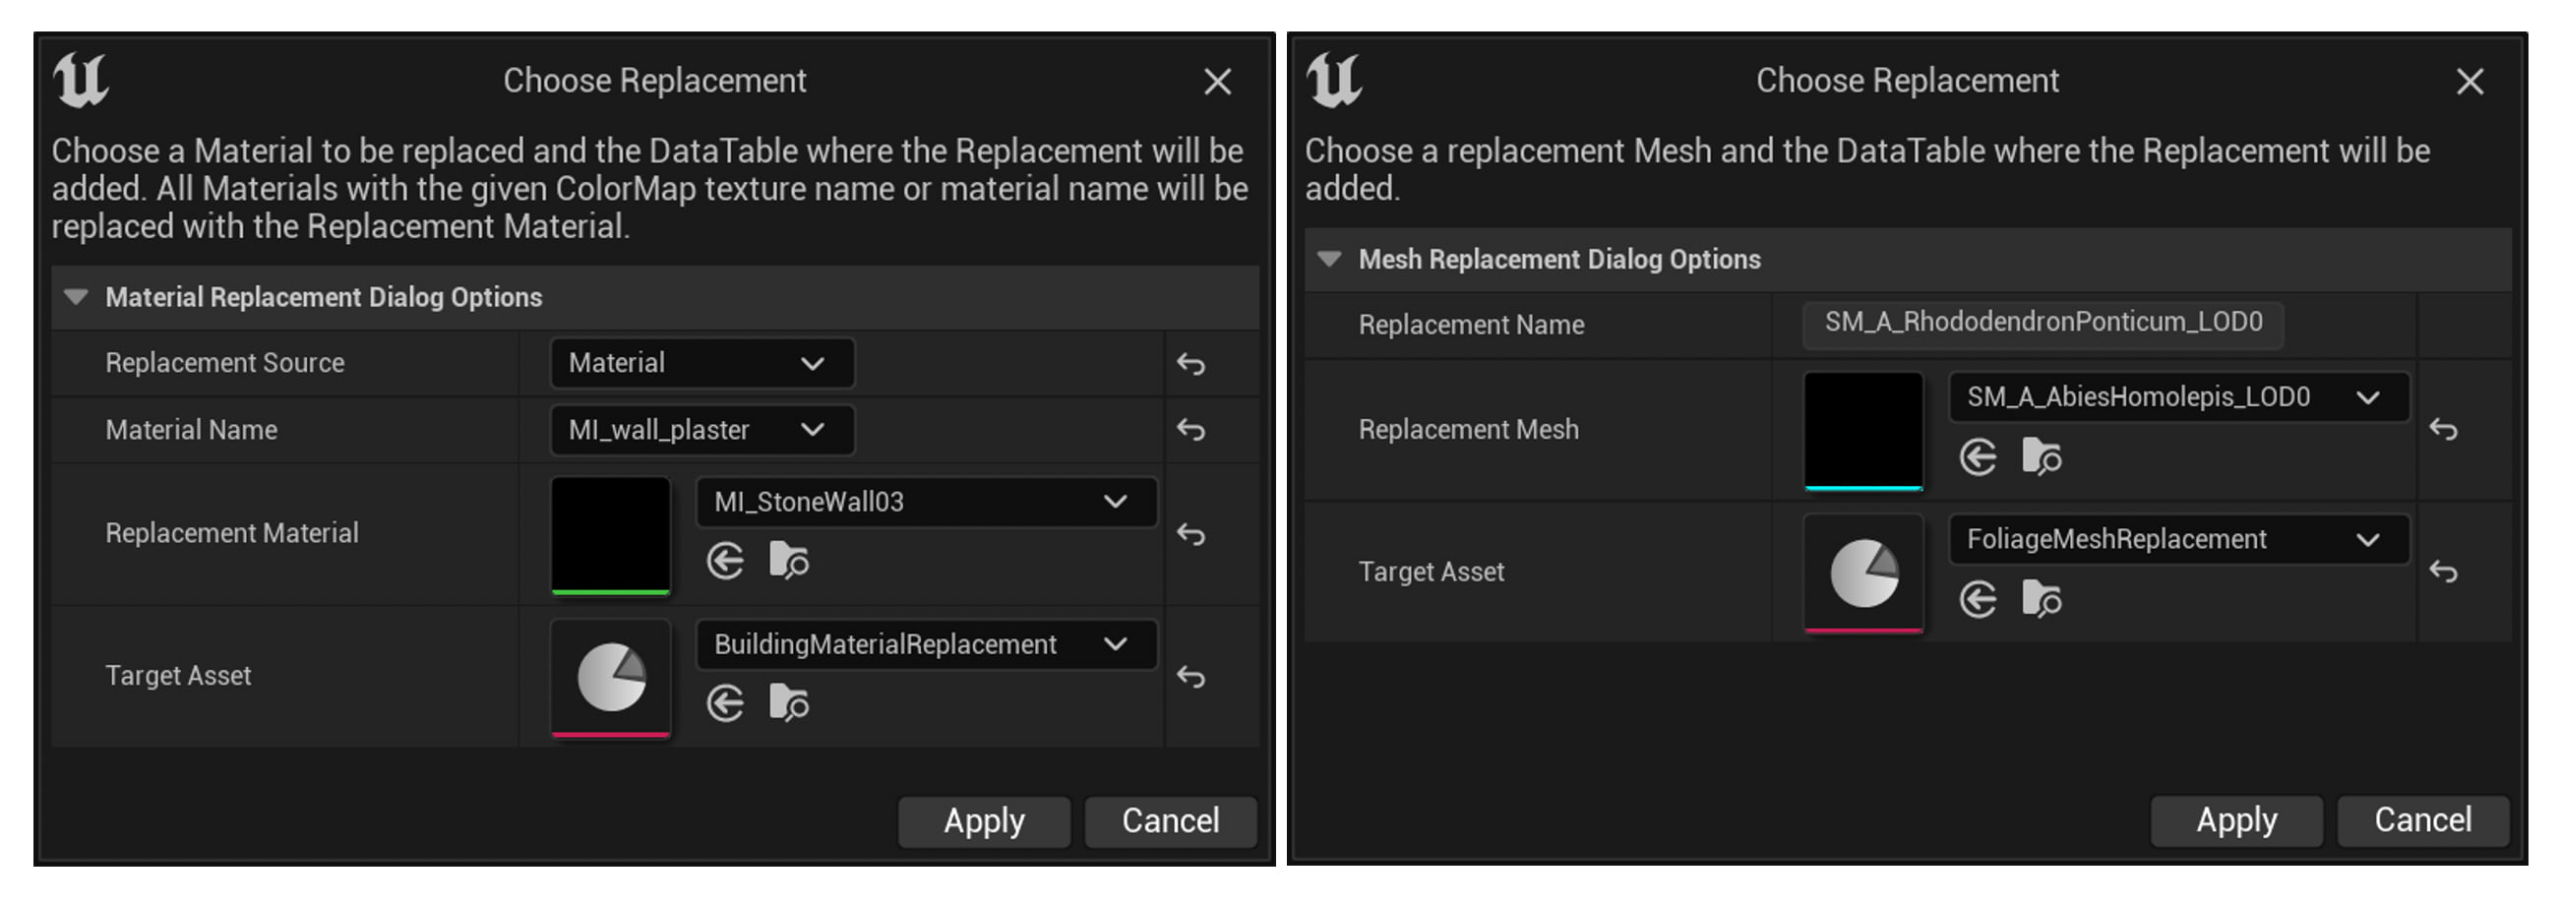2560x905 pixels.
Task: Collapse Material Replacement Dialog Options section
Action: (76, 297)
